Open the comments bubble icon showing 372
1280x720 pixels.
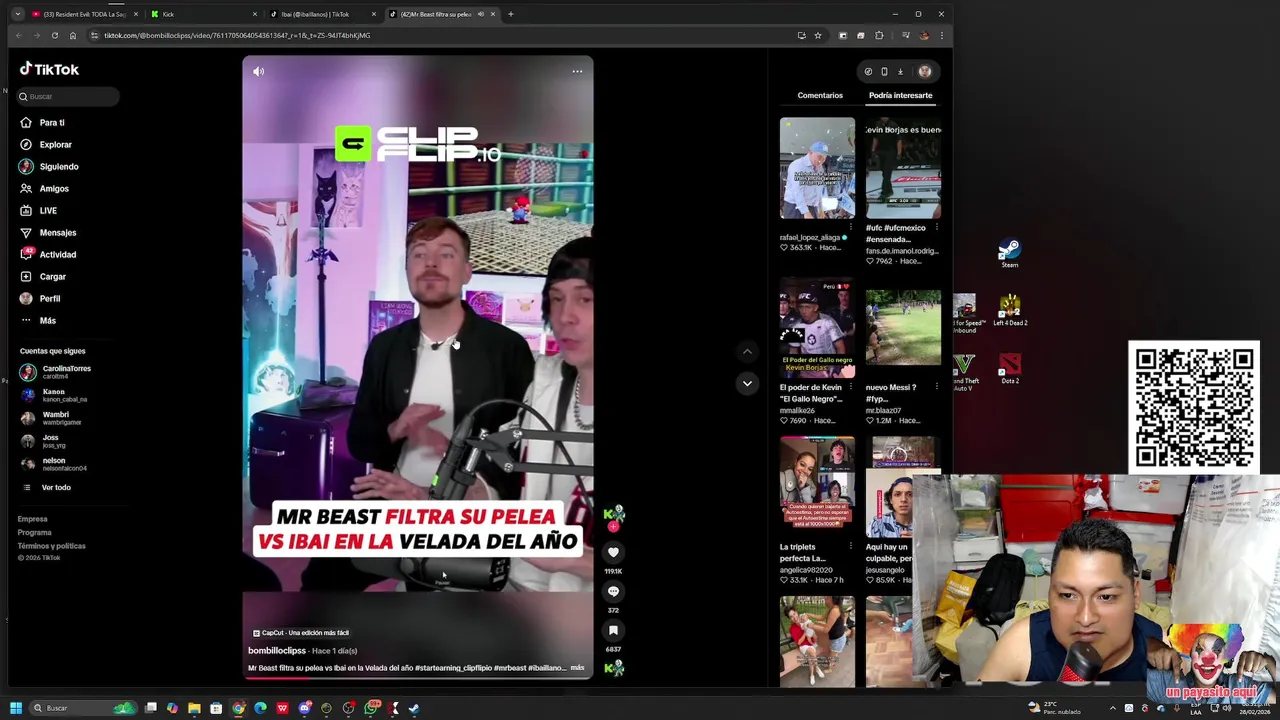(613, 591)
